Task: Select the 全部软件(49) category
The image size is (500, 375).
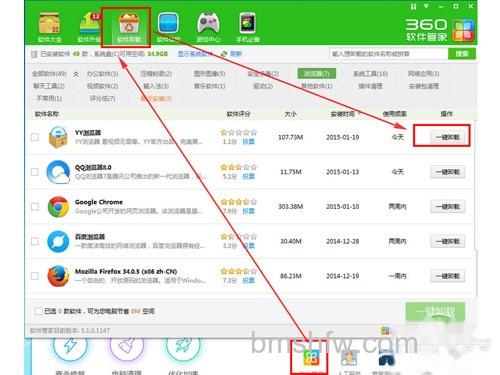Action: (49, 74)
